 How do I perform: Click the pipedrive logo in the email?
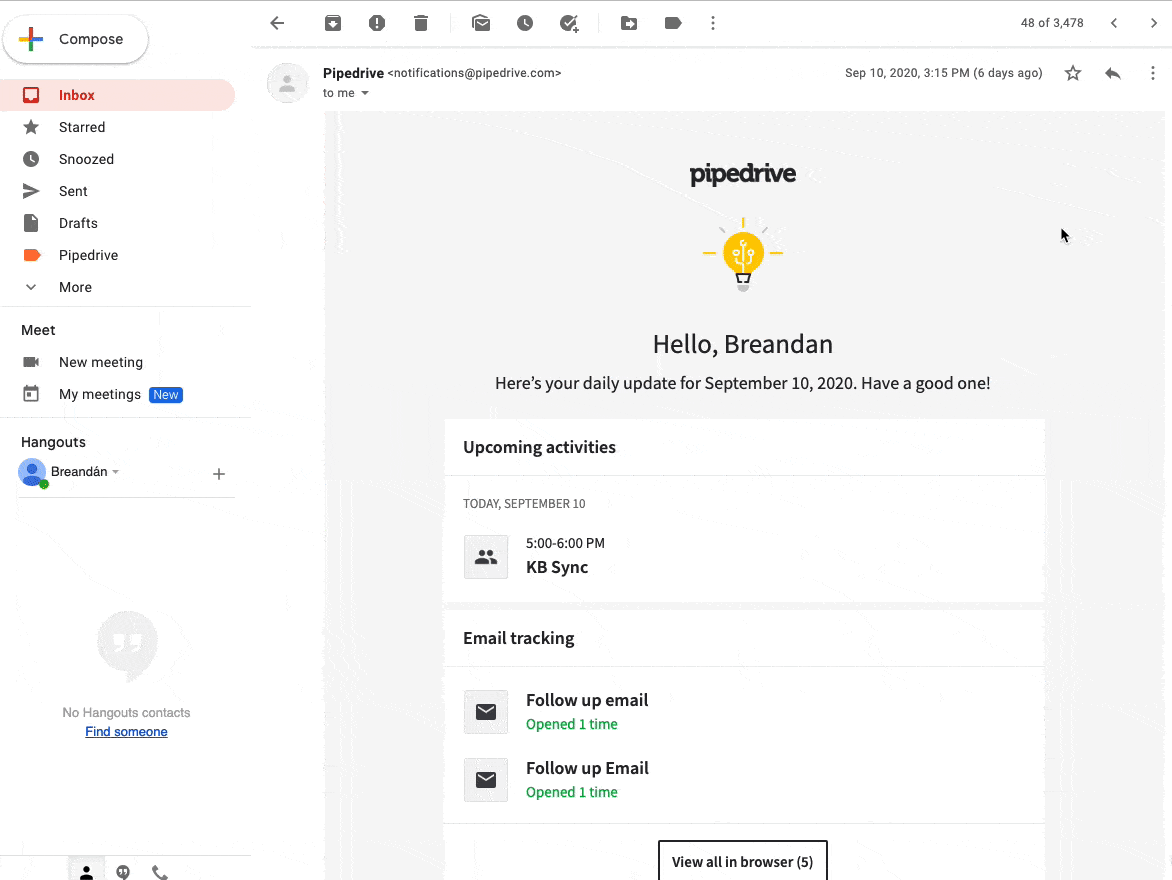click(743, 174)
